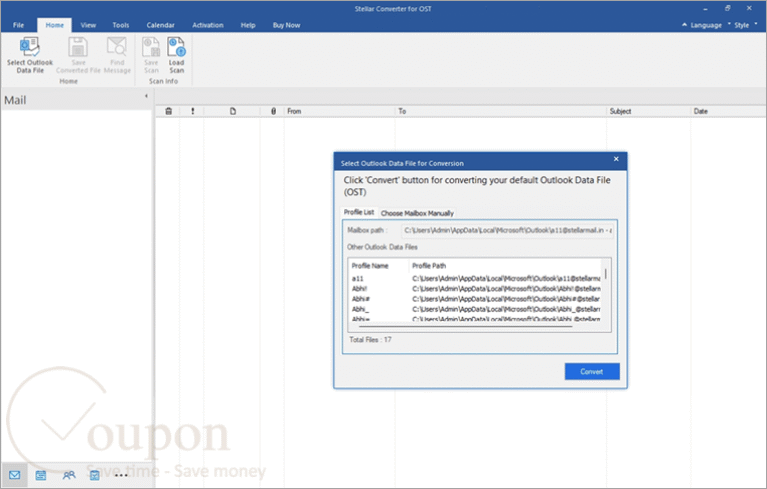Select the Abhi# profile row
The width and height of the screenshot is (767, 489).
pos(475,299)
